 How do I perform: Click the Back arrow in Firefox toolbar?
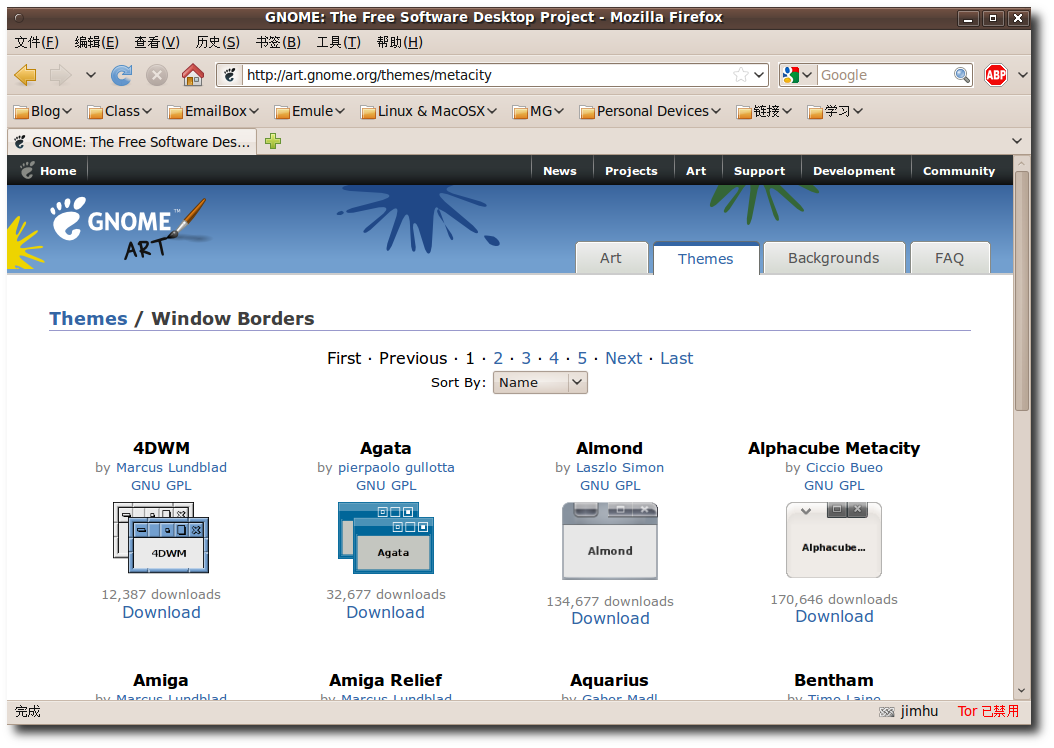(x=26, y=75)
